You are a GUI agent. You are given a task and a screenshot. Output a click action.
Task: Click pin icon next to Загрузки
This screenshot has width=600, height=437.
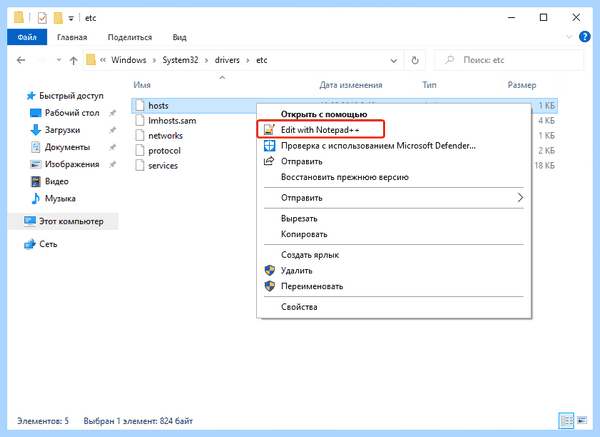(x=112, y=130)
